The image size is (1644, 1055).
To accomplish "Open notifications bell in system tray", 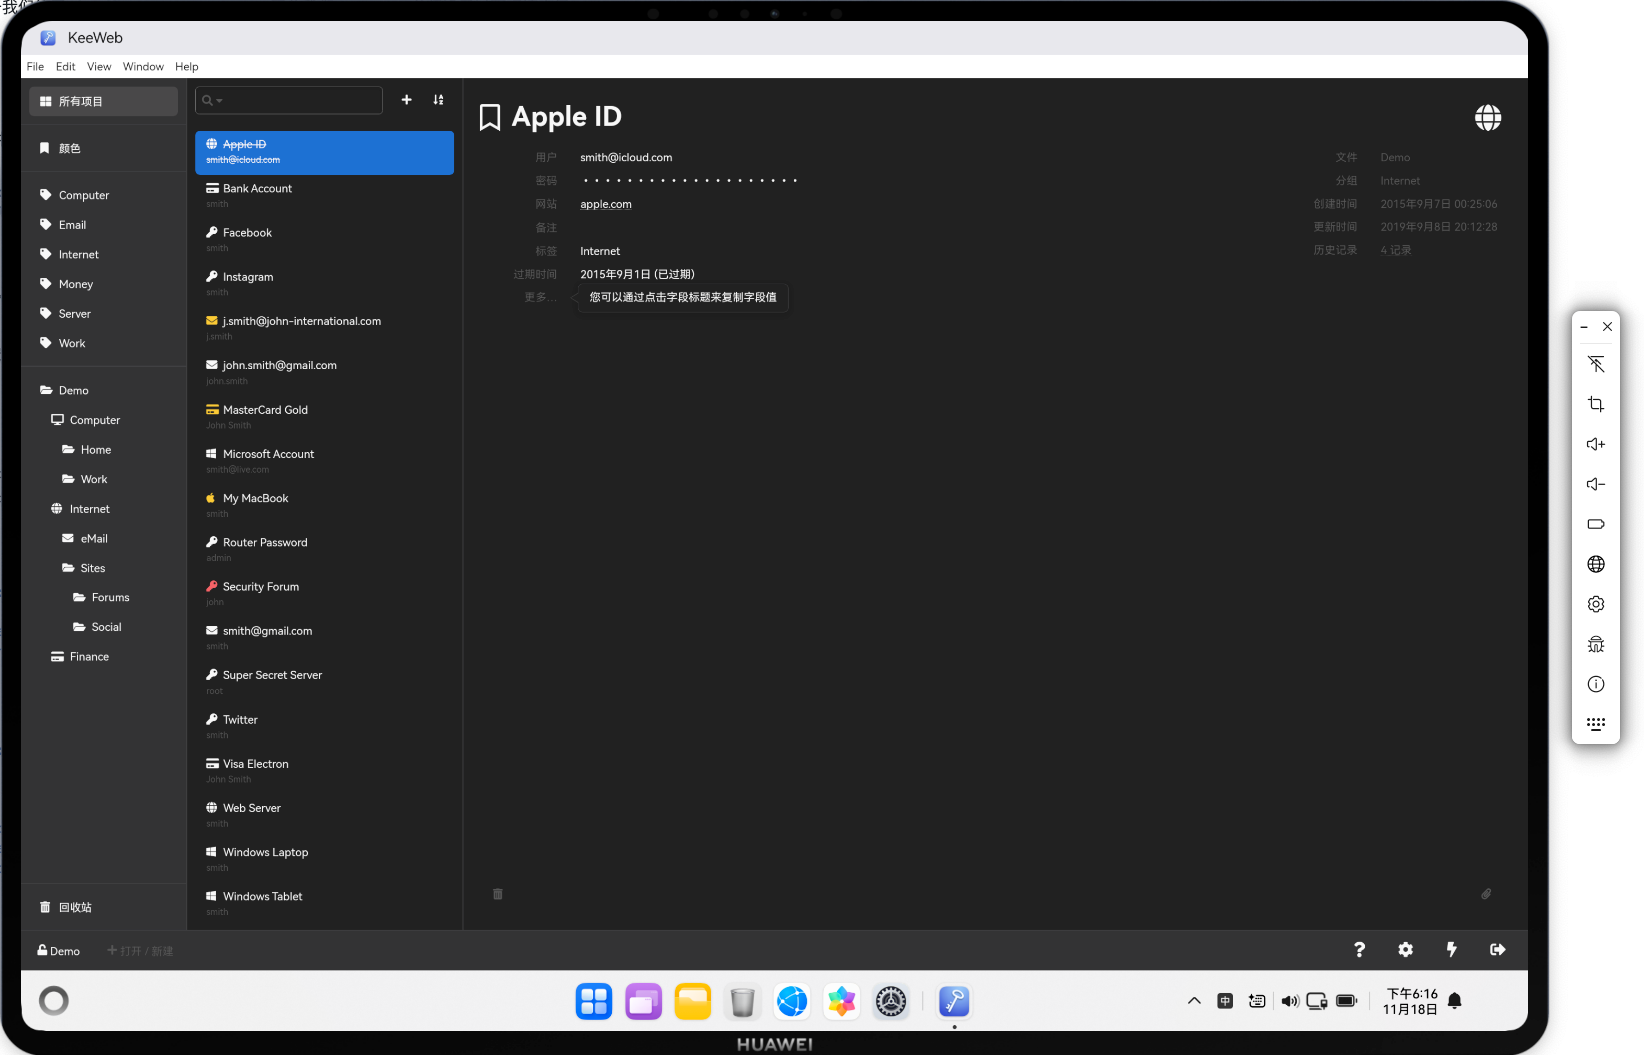I will (x=1455, y=1001).
